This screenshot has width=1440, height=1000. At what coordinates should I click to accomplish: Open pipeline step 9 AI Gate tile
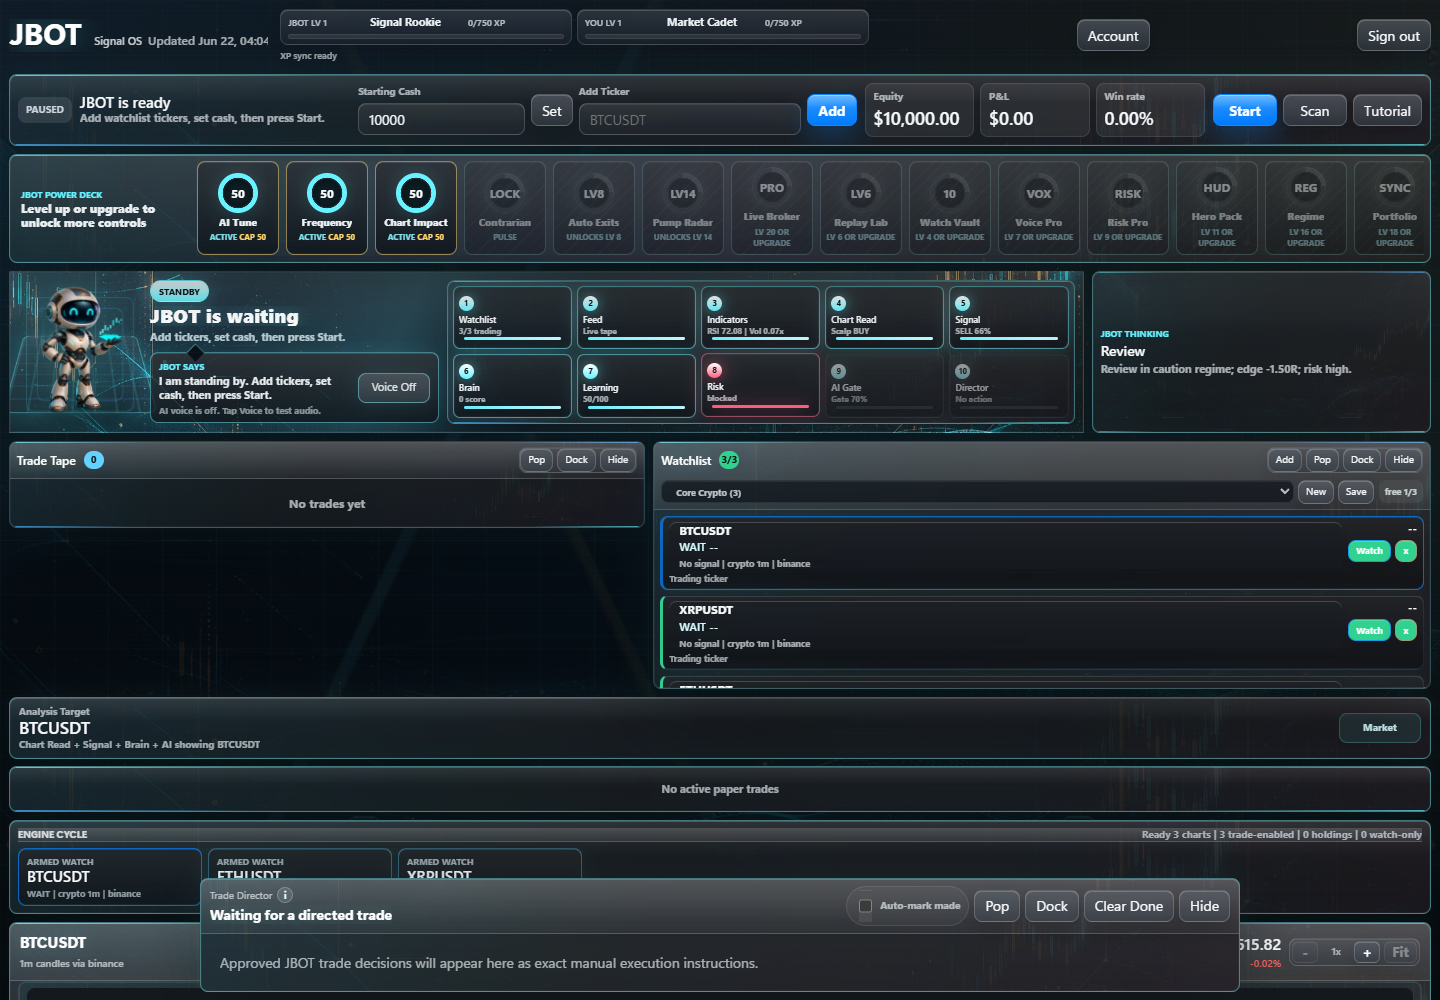[884, 385]
